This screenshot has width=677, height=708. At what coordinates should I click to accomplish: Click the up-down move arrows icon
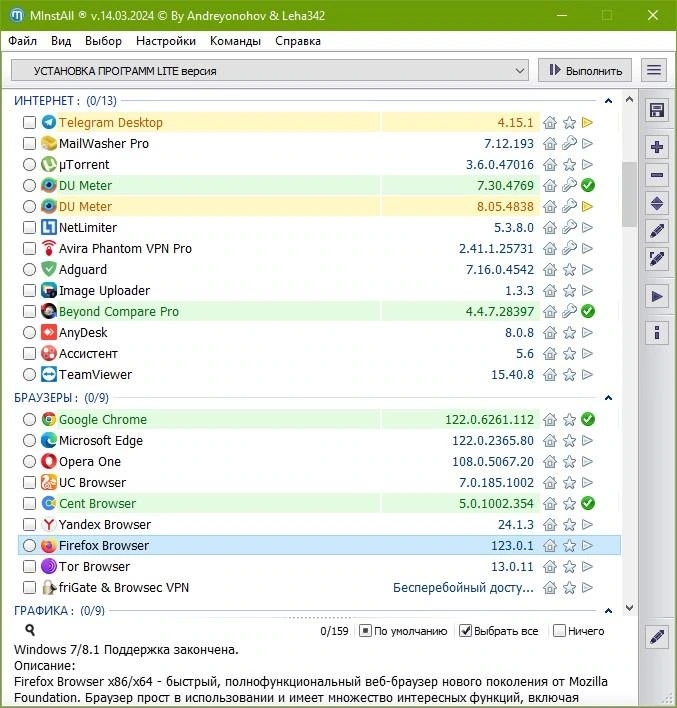(657, 204)
